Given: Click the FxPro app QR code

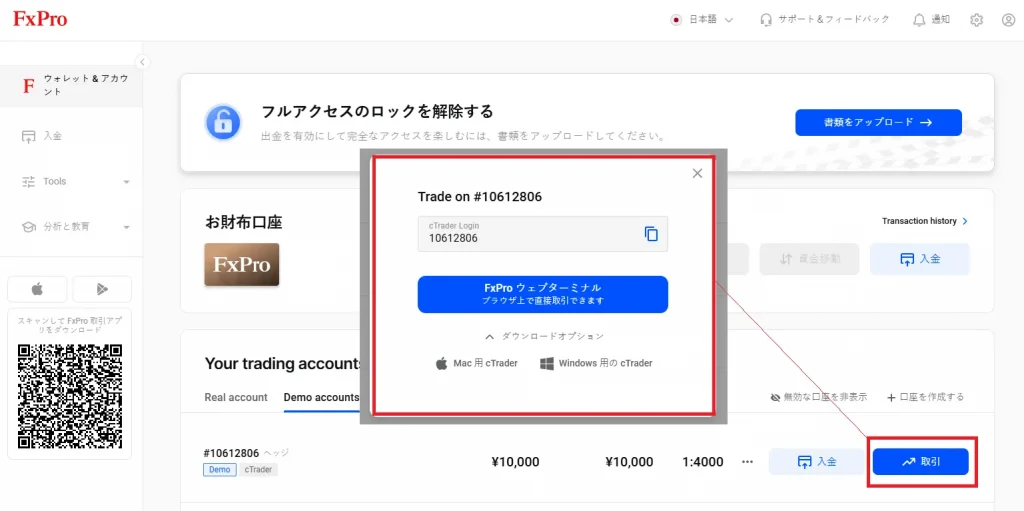Looking at the screenshot, I should (x=70, y=396).
